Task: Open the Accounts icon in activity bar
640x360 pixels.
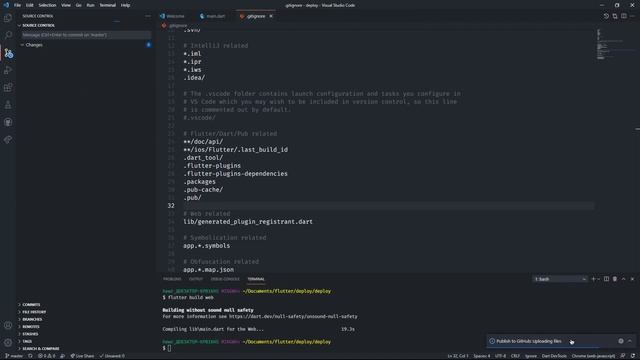Action: pos(8,325)
